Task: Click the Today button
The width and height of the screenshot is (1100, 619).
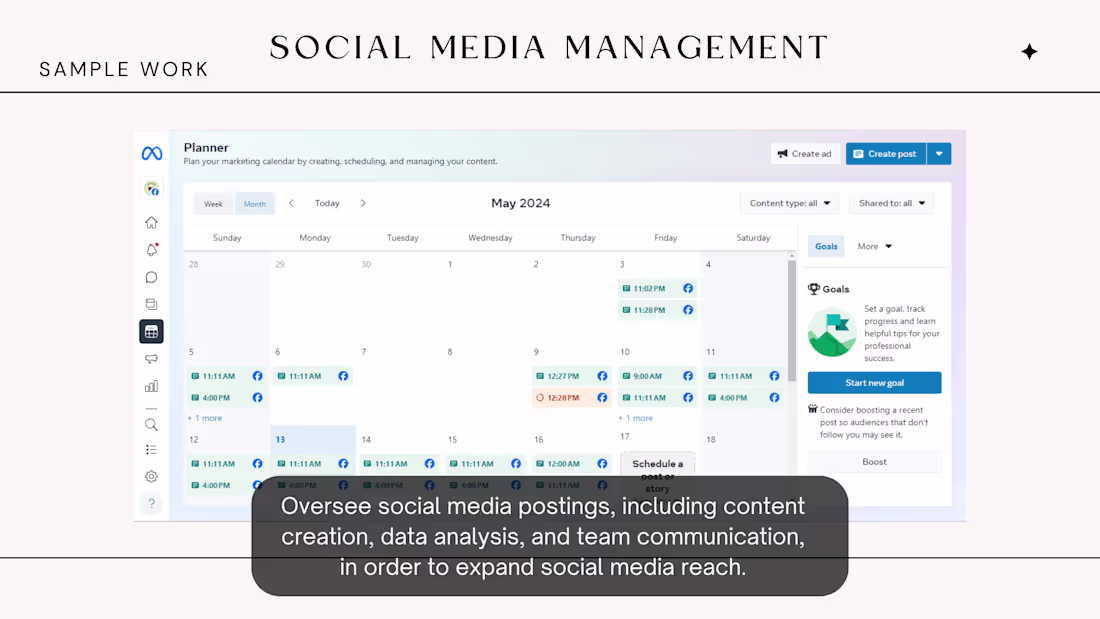Action: [327, 203]
